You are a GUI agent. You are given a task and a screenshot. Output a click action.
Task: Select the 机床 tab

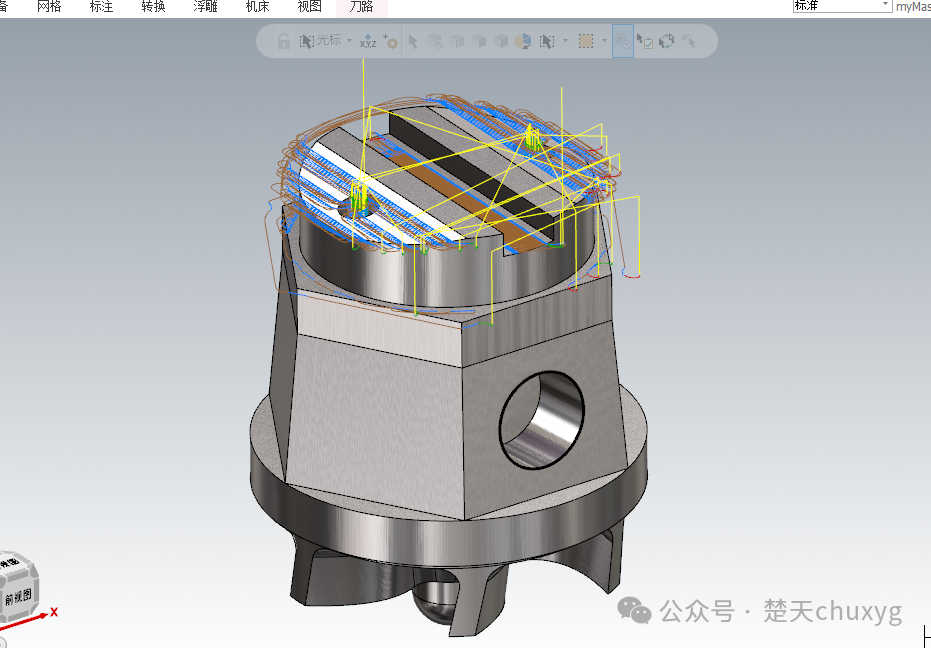[x=257, y=7]
